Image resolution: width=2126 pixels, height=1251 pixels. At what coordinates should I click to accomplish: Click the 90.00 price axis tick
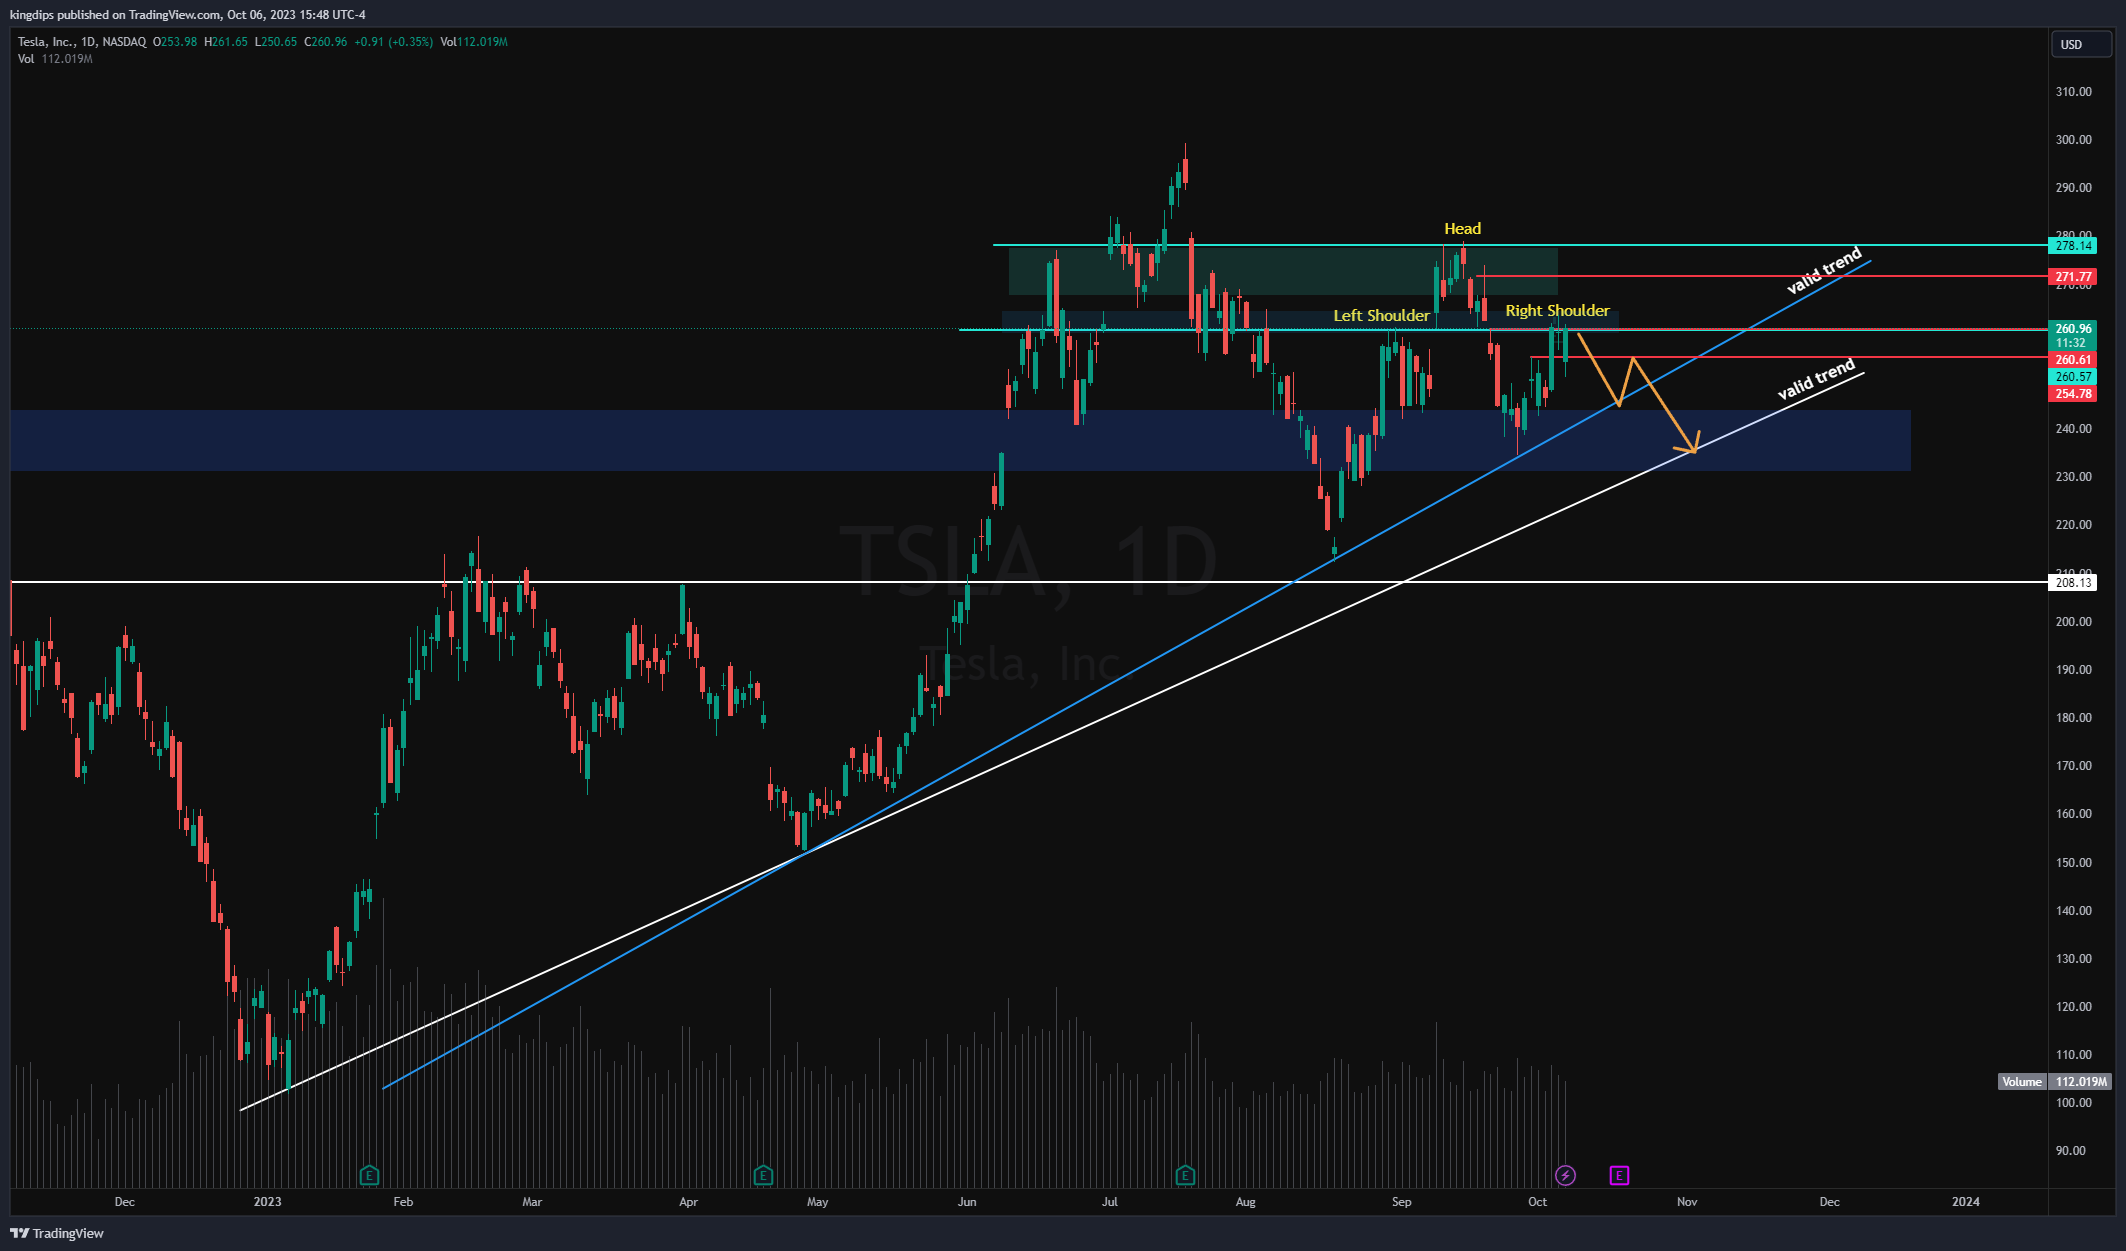tap(2070, 1151)
